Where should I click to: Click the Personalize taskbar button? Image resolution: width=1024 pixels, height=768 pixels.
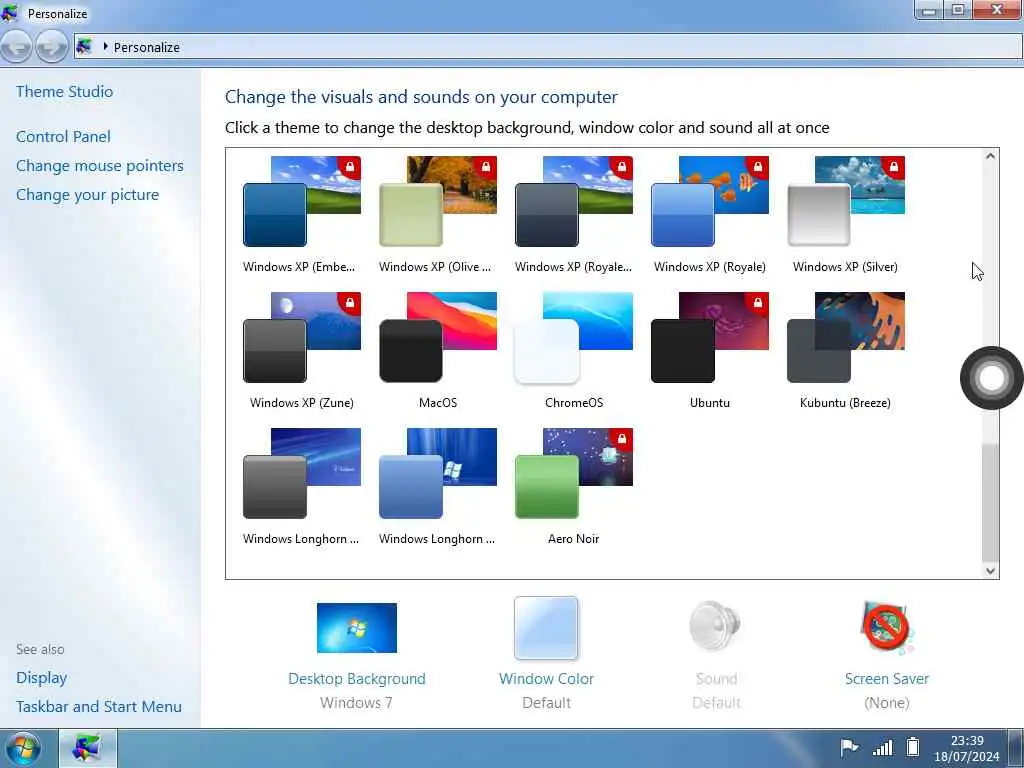pyautogui.click(x=88, y=748)
